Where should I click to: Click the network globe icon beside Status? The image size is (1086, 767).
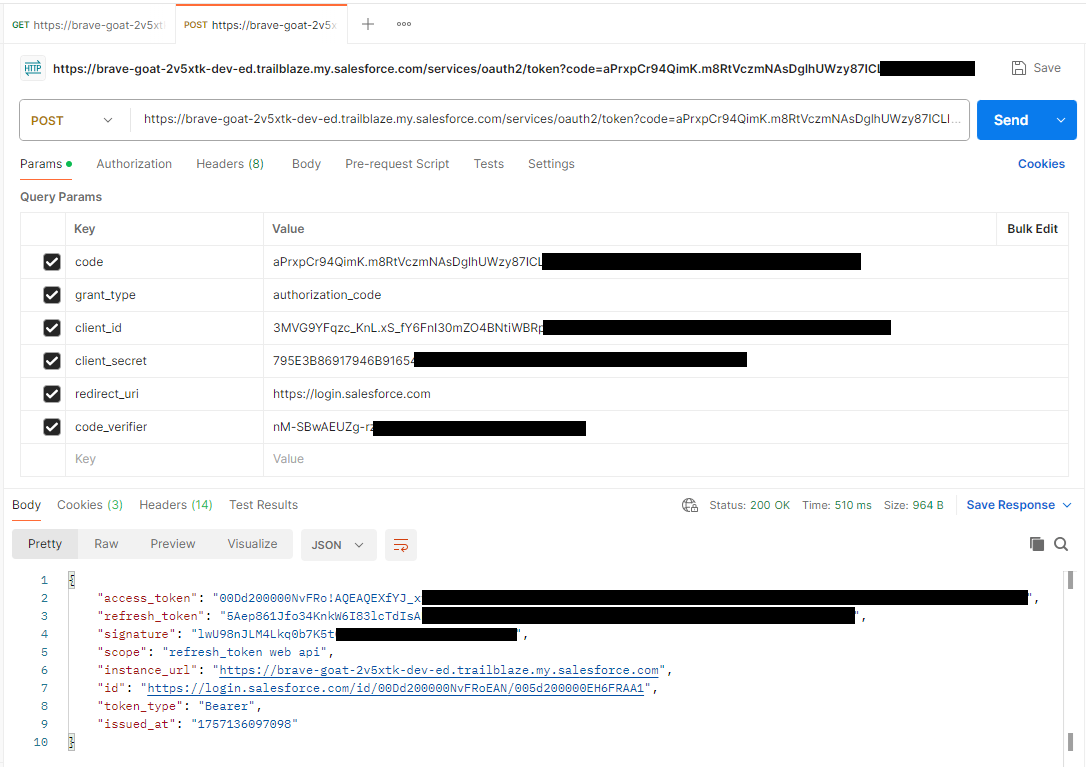[x=690, y=505]
